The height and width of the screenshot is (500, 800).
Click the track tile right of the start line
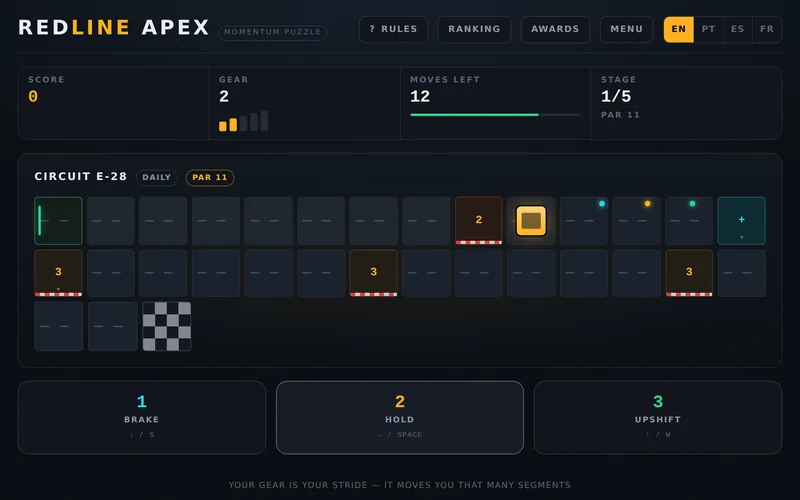coord(111,220)
